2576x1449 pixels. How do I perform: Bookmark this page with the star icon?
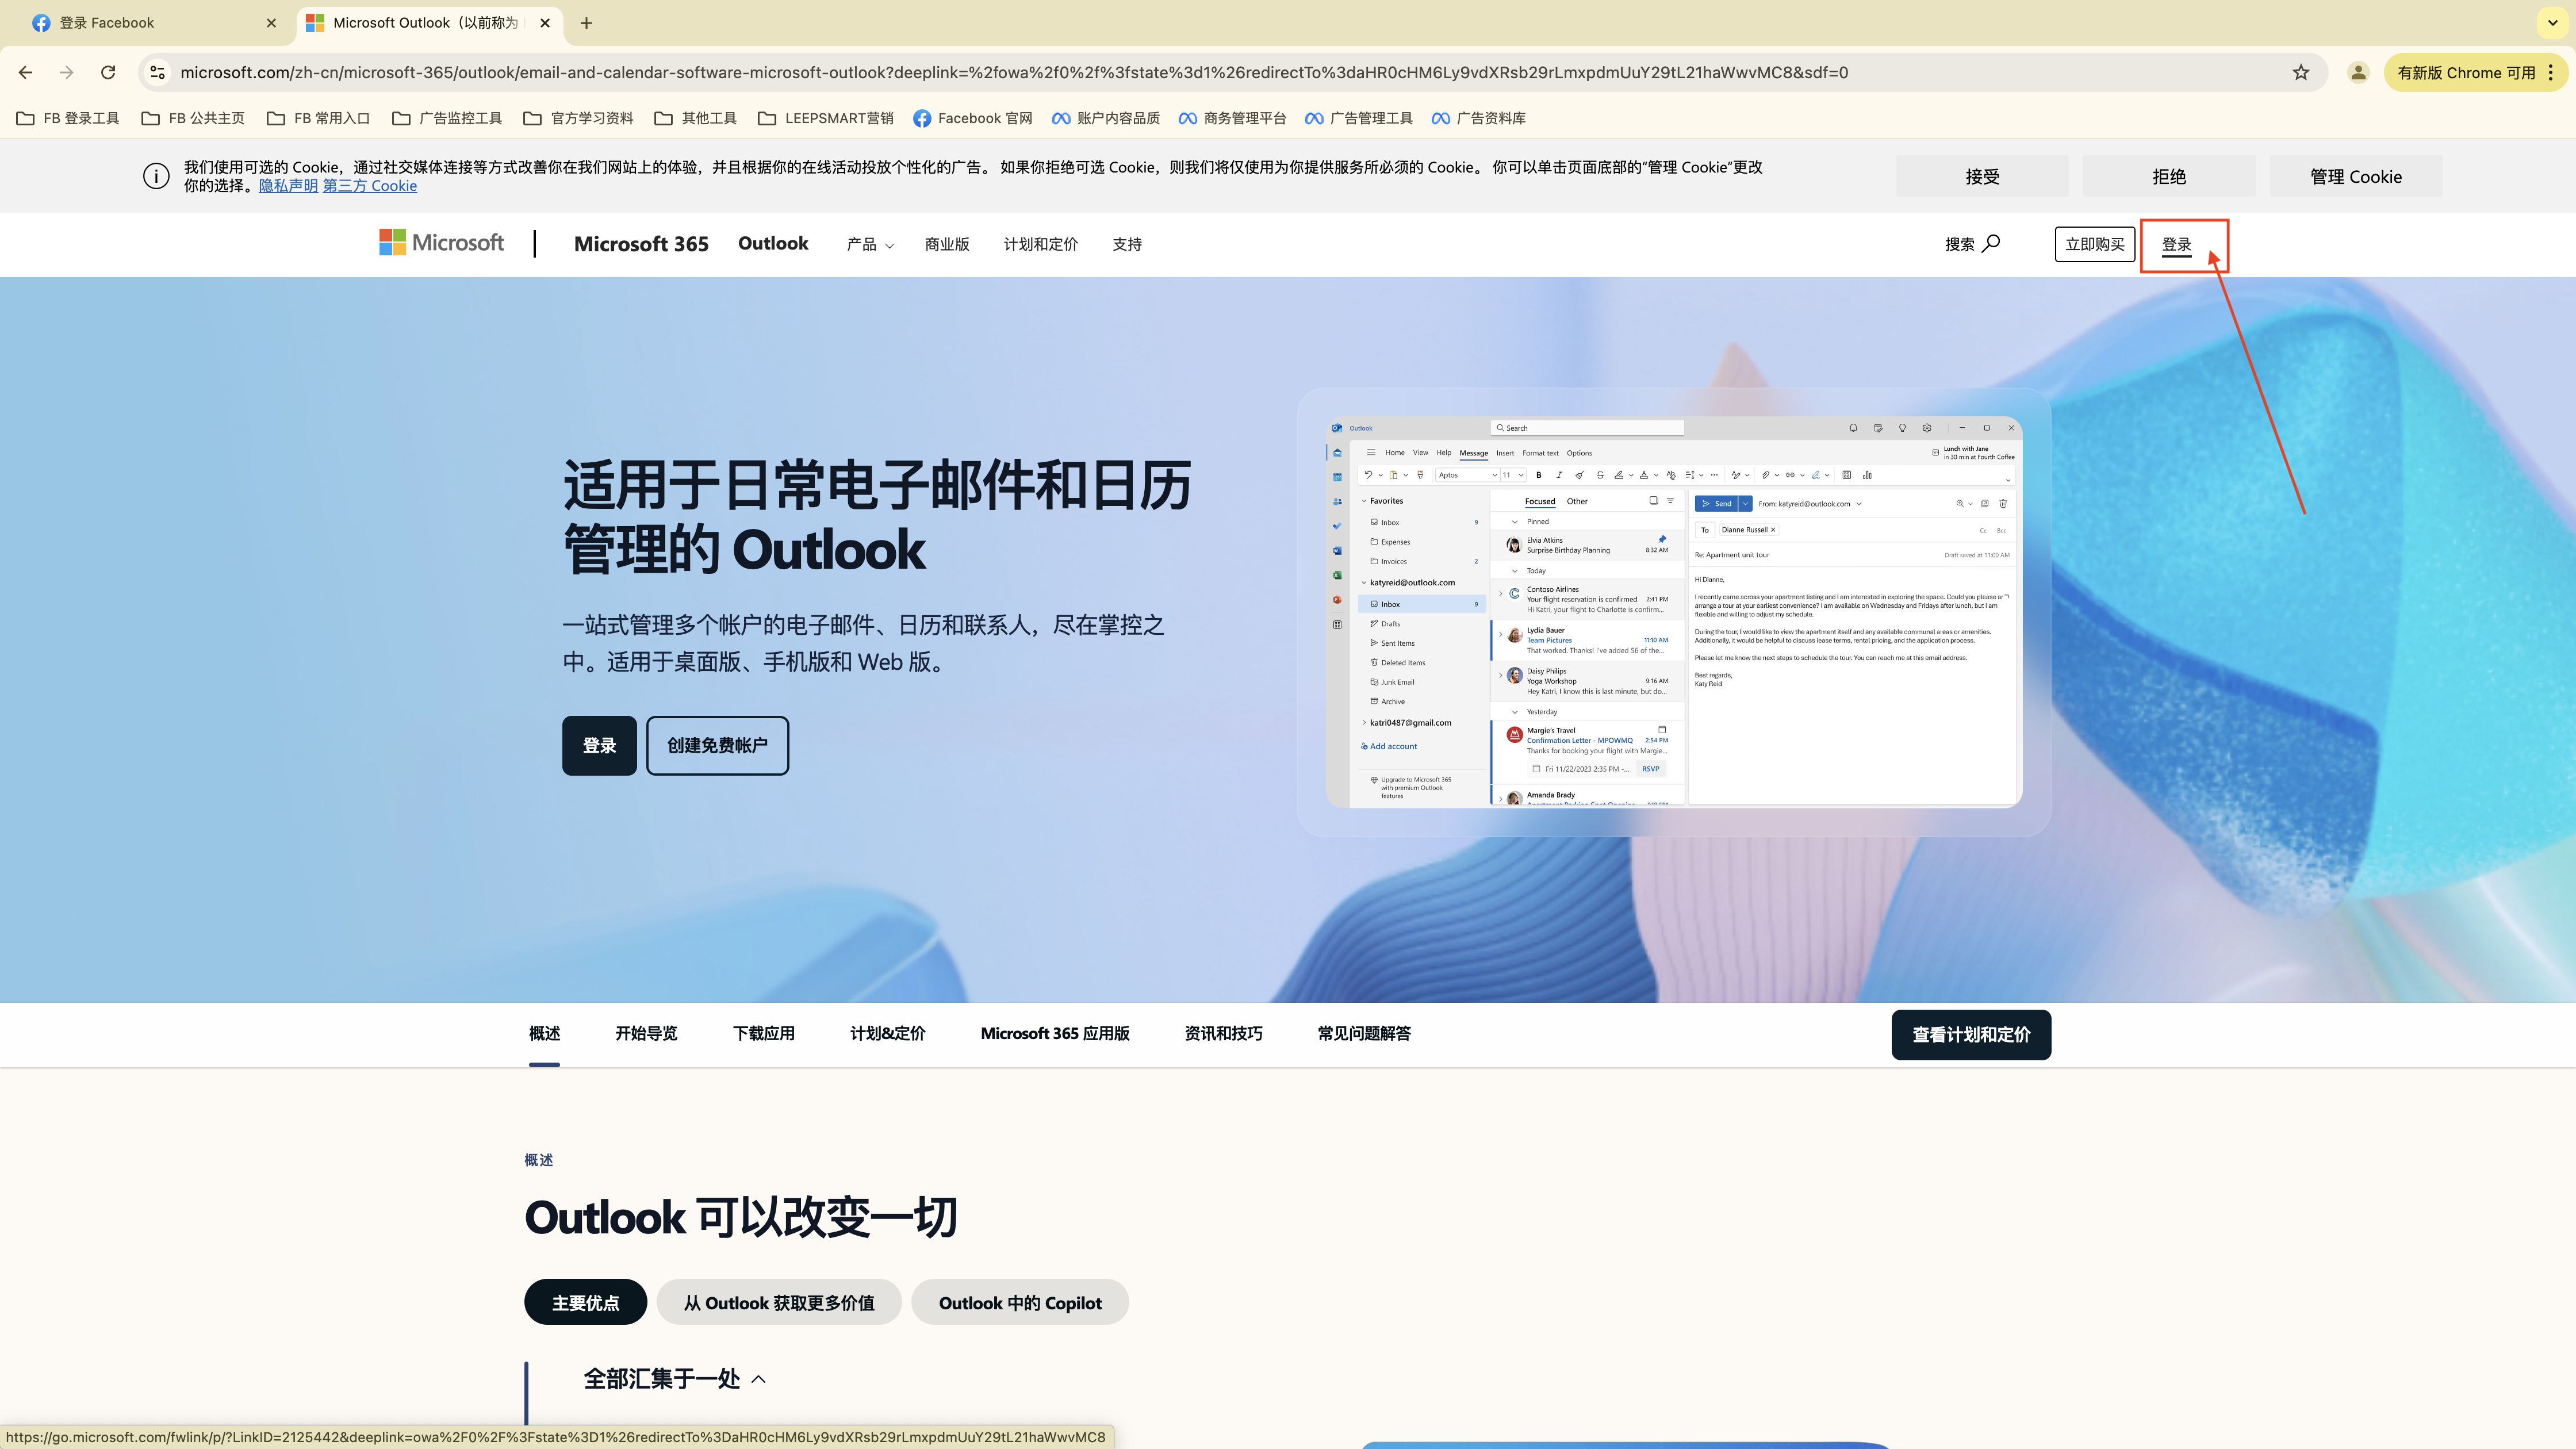[2301, 72]
